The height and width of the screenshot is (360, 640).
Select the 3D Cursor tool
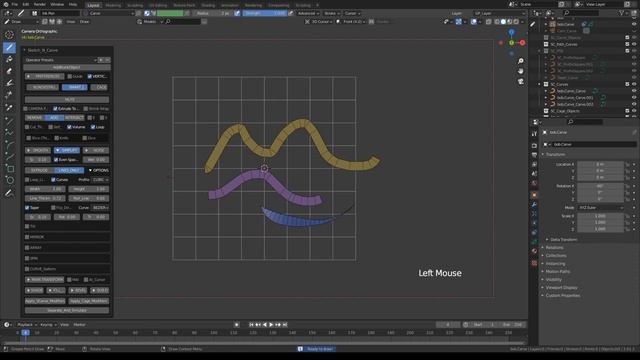(9, 35)
